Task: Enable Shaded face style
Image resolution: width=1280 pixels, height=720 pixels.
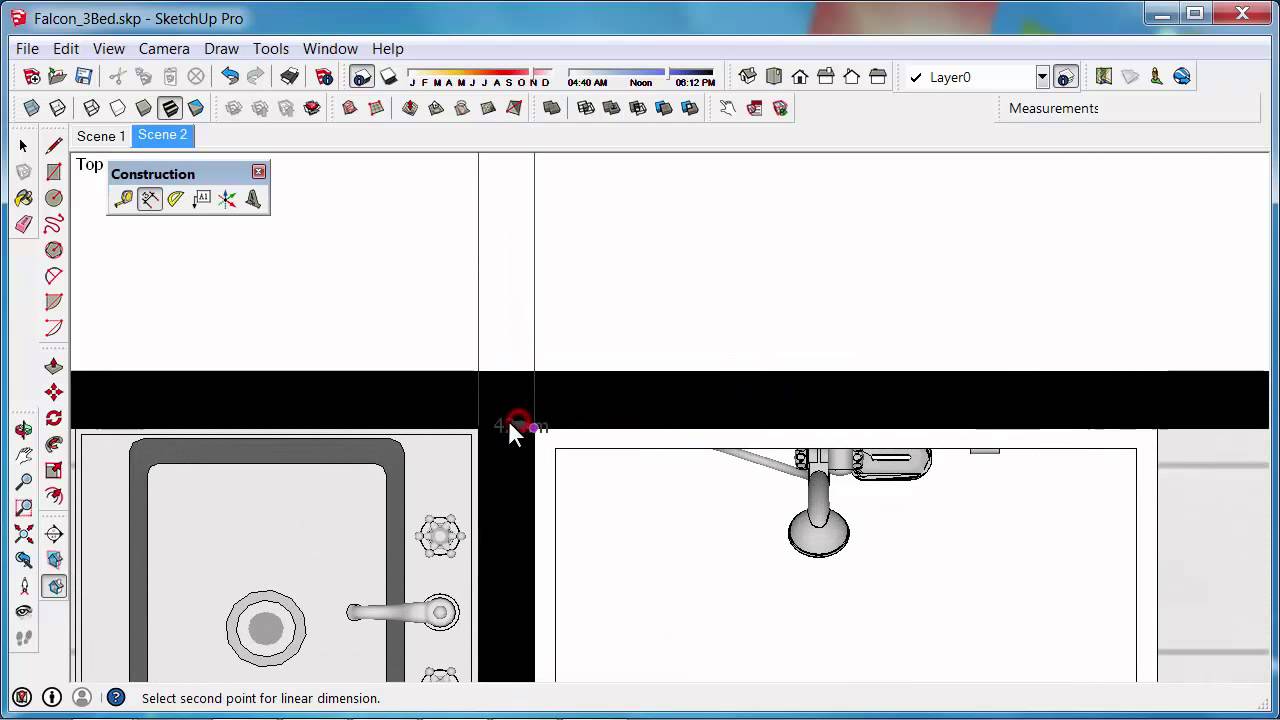Action: click(144, 108)
